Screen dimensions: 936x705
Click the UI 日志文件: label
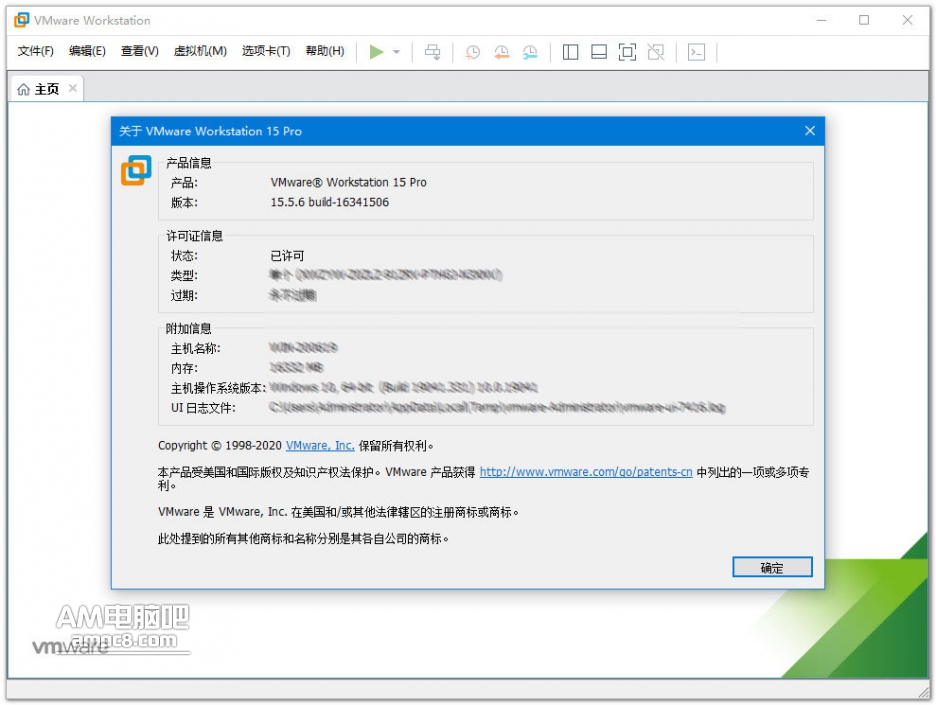point(203,408)
